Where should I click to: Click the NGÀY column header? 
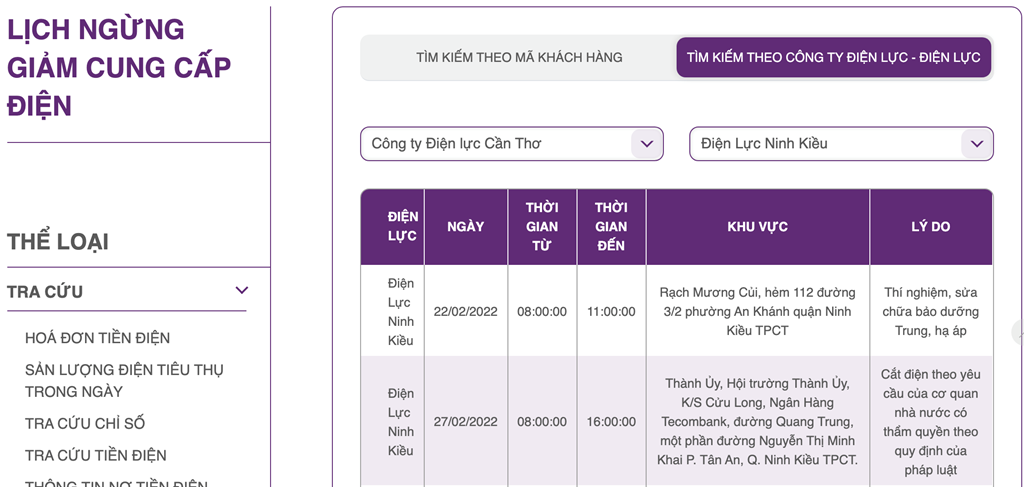(x=466, y=227)
